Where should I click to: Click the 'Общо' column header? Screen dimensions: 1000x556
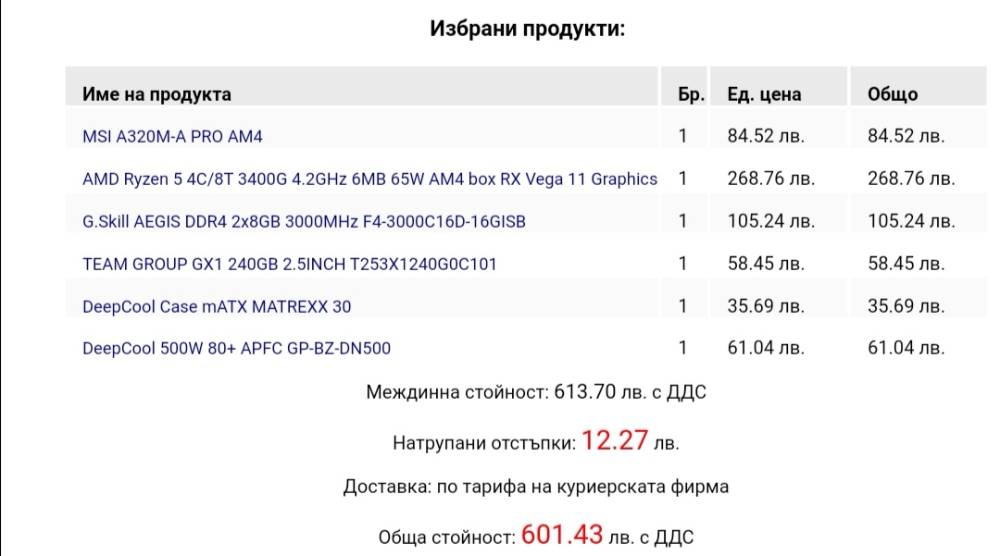point(892,94)
